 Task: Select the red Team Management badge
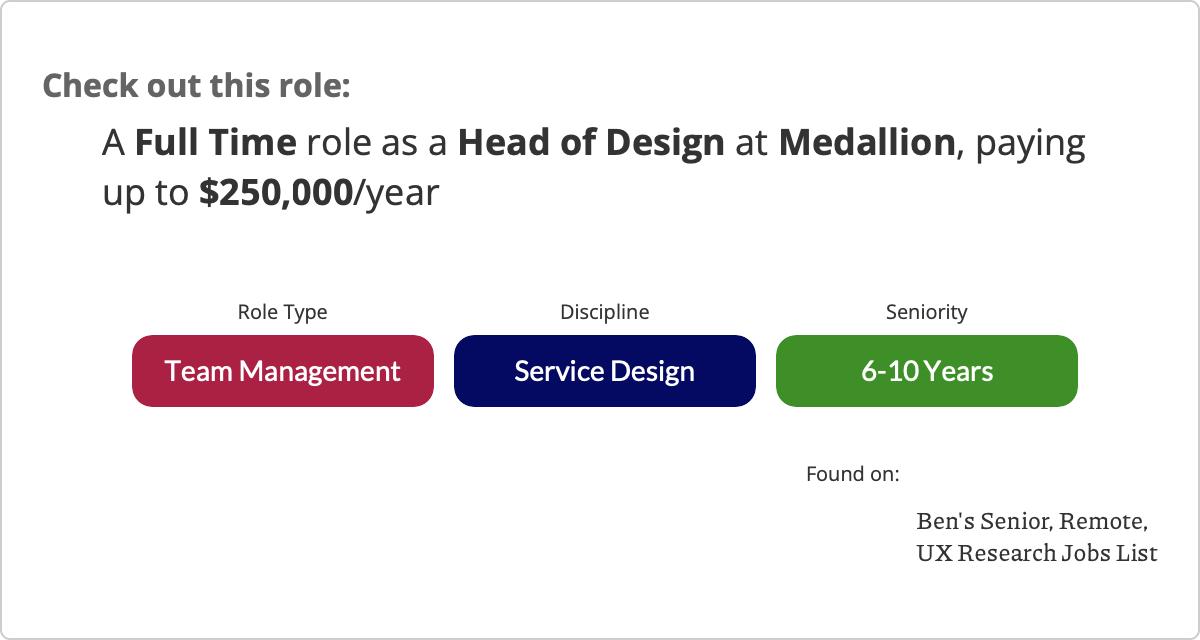(x=283, y=371)
